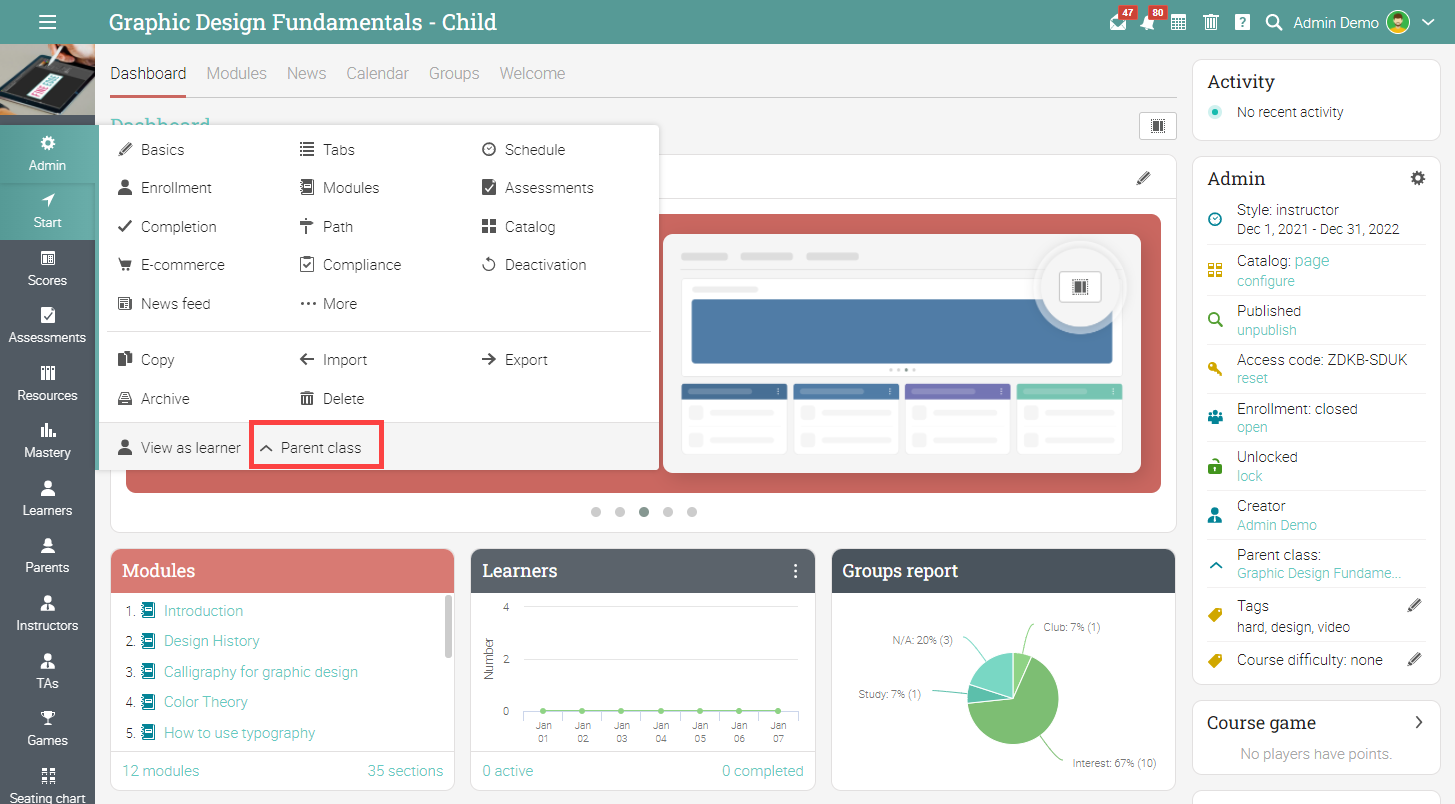
Task: Open the help question mark icon
Action: point(1242,22)
